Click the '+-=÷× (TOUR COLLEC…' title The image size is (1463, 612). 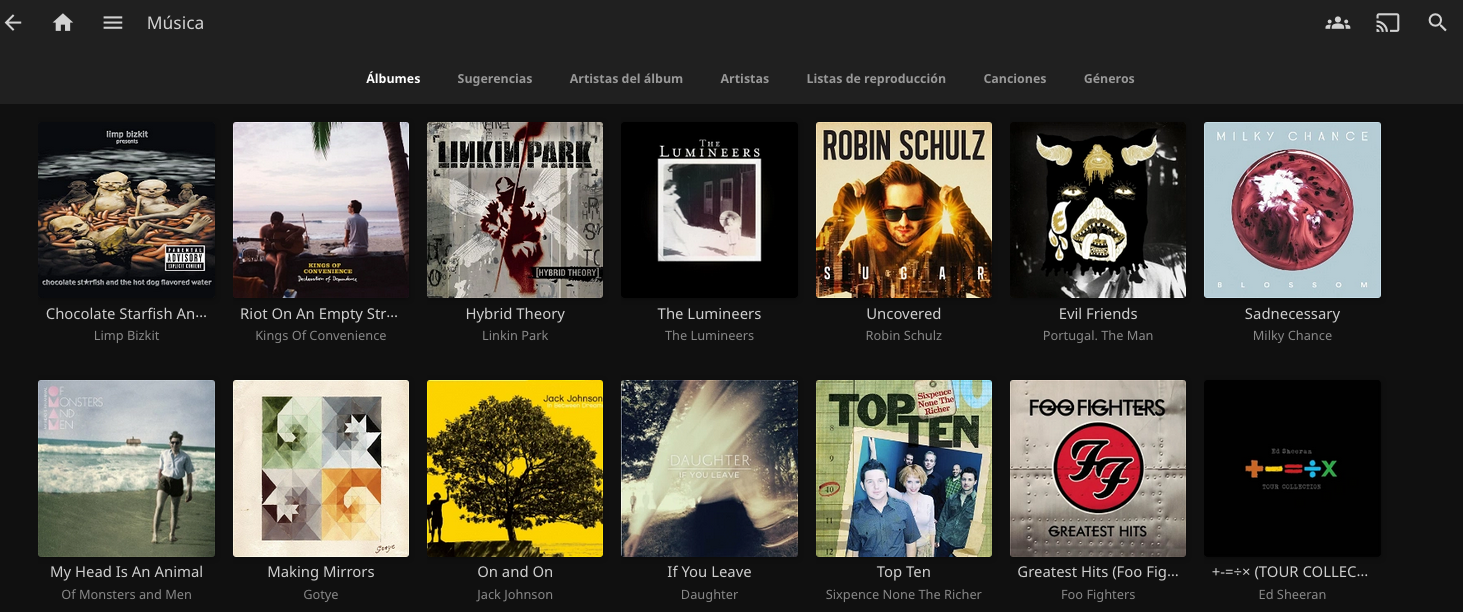click(x=1292, y=572)
